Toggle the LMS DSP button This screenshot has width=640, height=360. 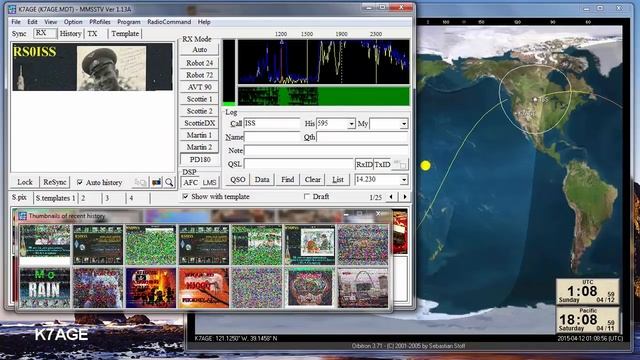coord(209,182)
